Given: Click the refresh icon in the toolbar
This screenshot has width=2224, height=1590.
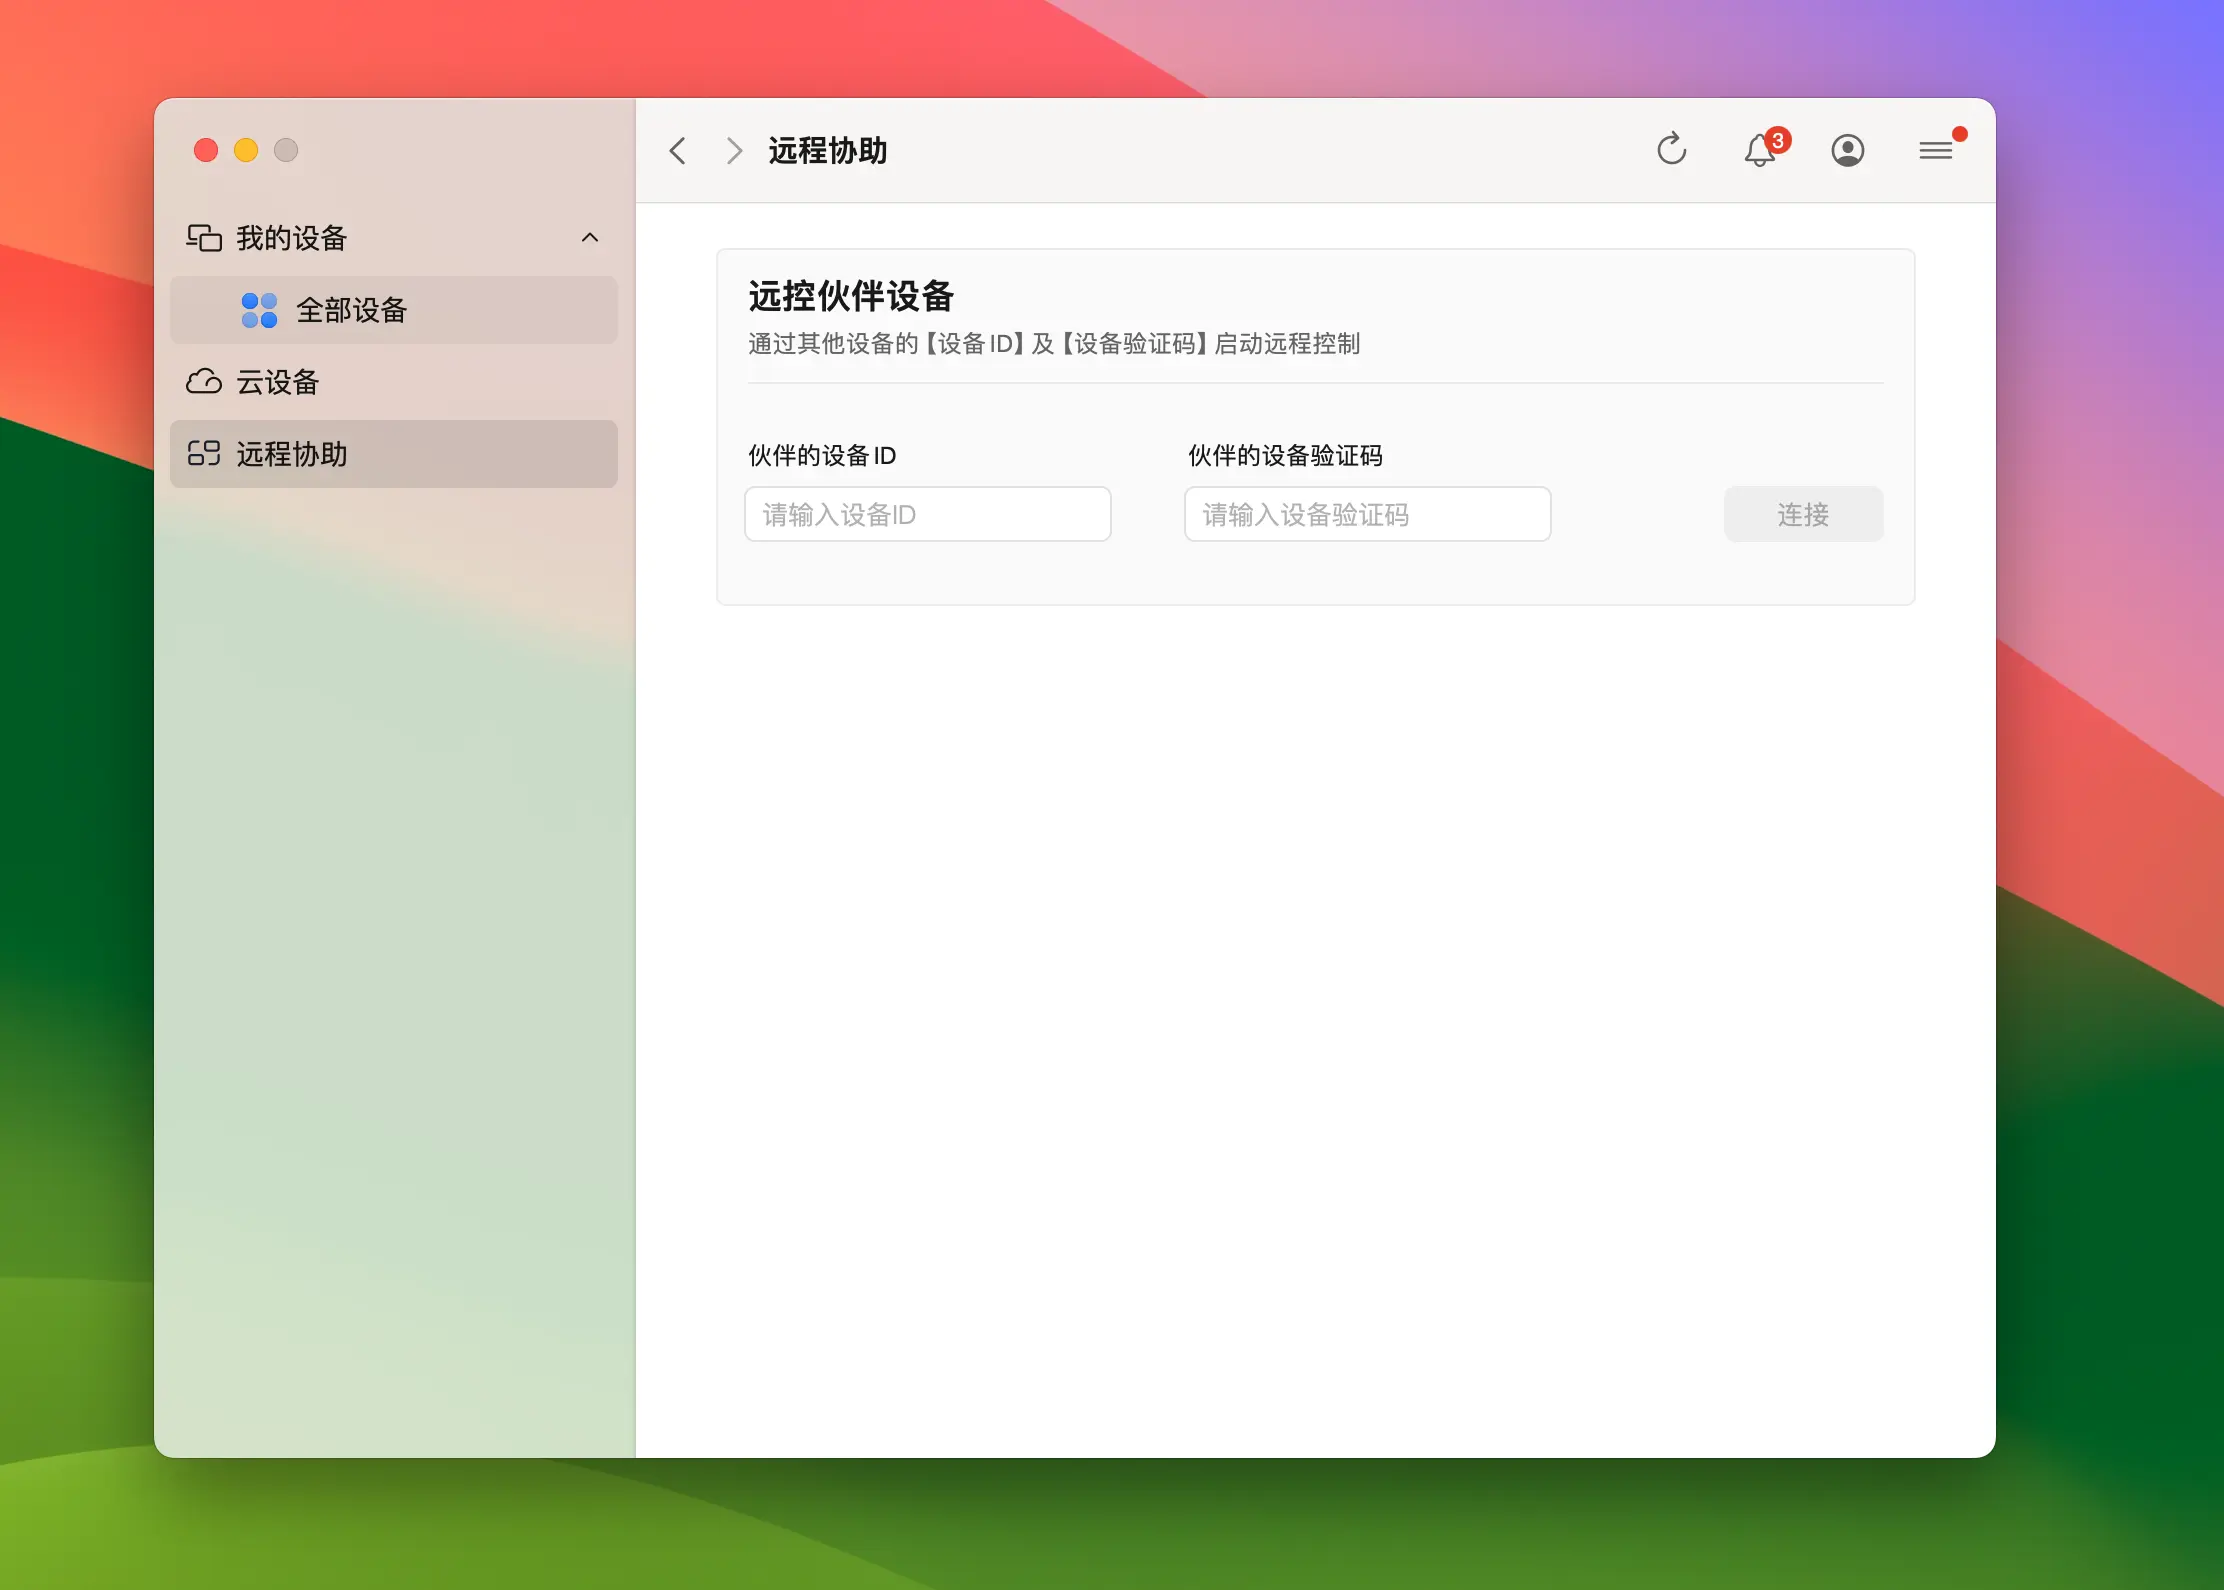Looking at the screenshot, I should (x=1671, y=150).
